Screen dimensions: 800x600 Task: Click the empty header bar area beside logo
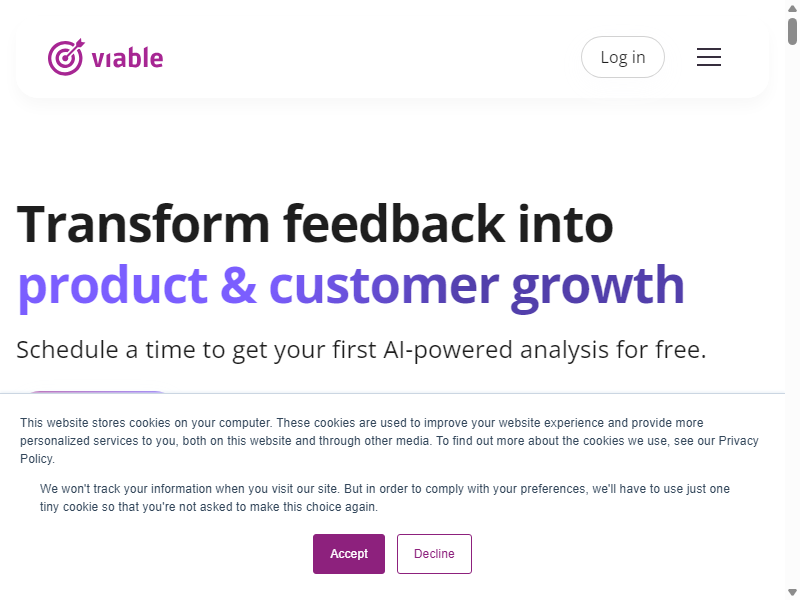tap(372, 57)
